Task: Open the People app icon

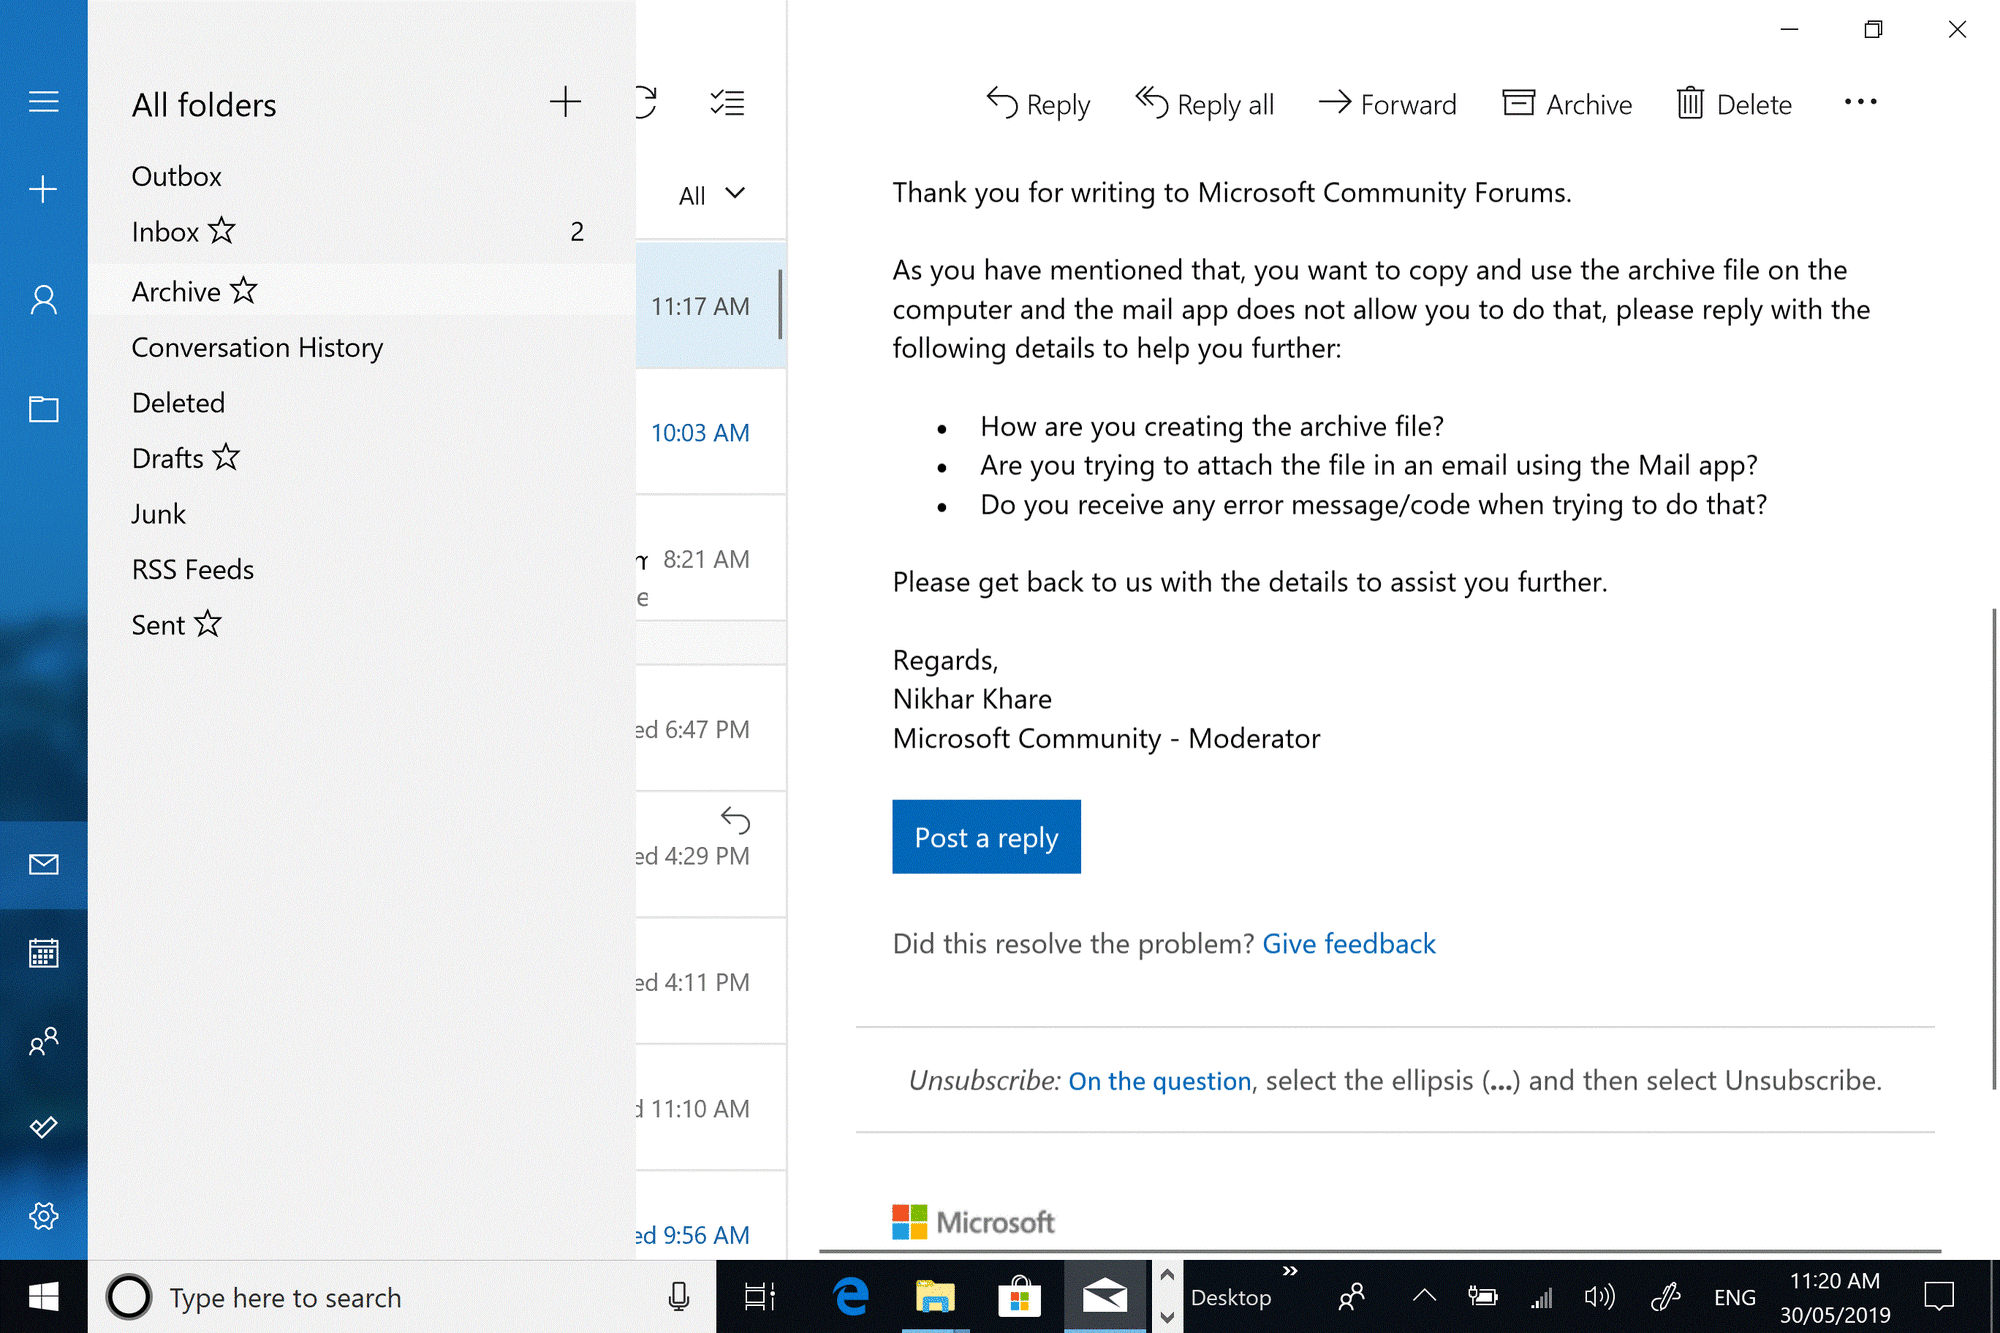Action: 43,1041
